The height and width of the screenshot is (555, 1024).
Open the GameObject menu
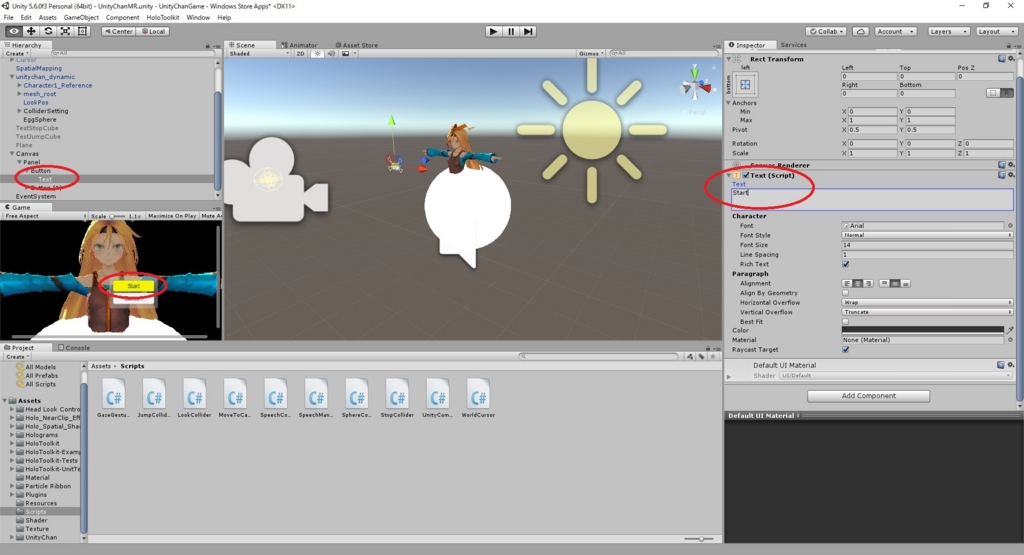click(81, 18)
